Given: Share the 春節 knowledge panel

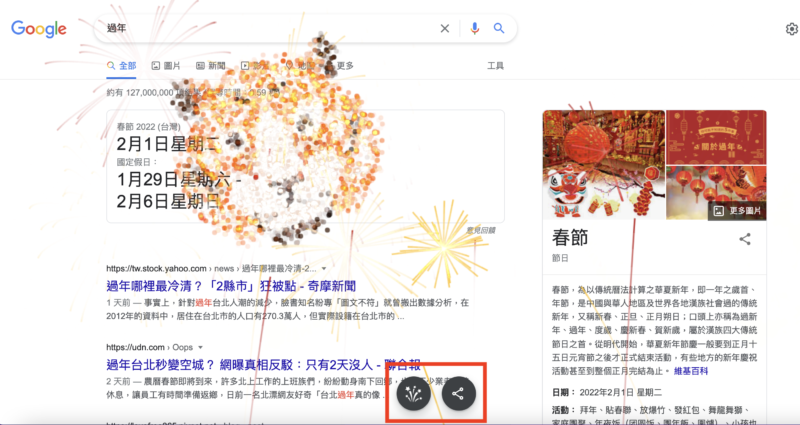Looking at the screenshot, I should click(x=745, y=239).
